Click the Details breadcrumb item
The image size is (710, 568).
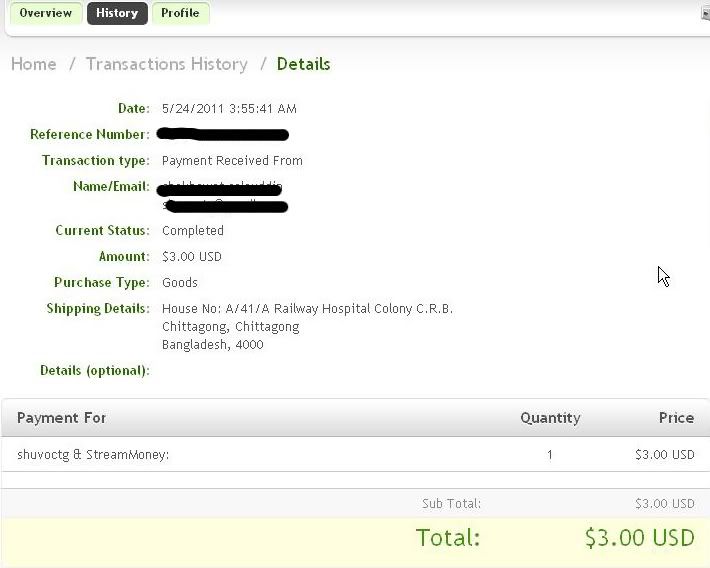point(303,64)
